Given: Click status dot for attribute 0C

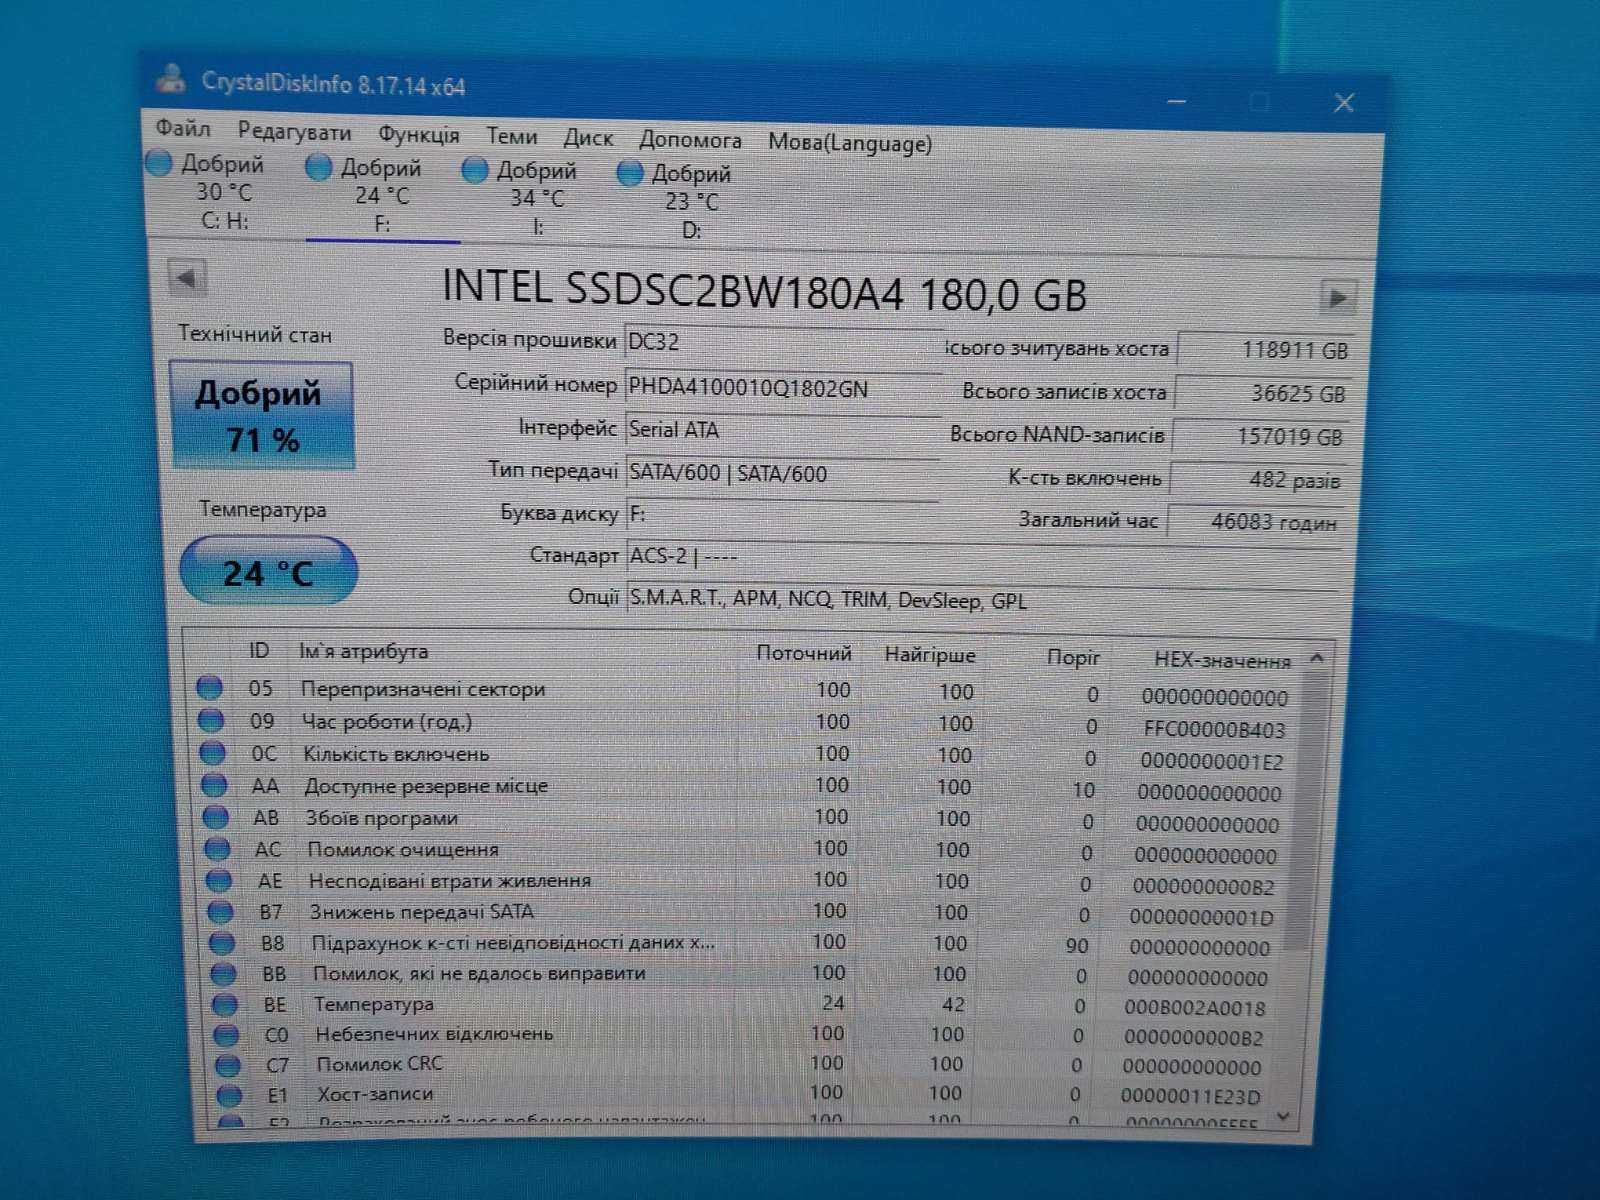Looking at the screenshot, I should [212, 752].
